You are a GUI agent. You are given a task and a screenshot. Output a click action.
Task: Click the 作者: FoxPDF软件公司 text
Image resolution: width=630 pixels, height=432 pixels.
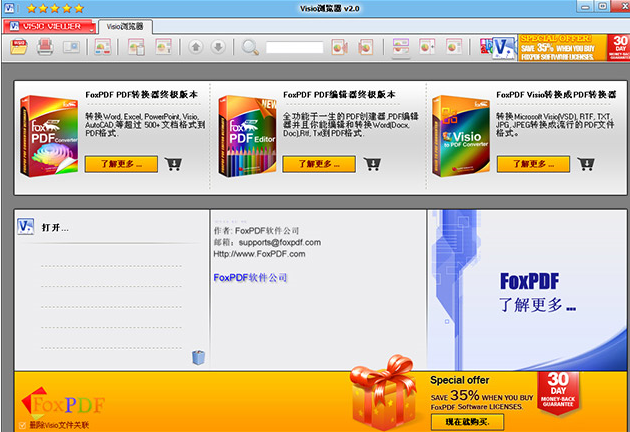(256, 231)
